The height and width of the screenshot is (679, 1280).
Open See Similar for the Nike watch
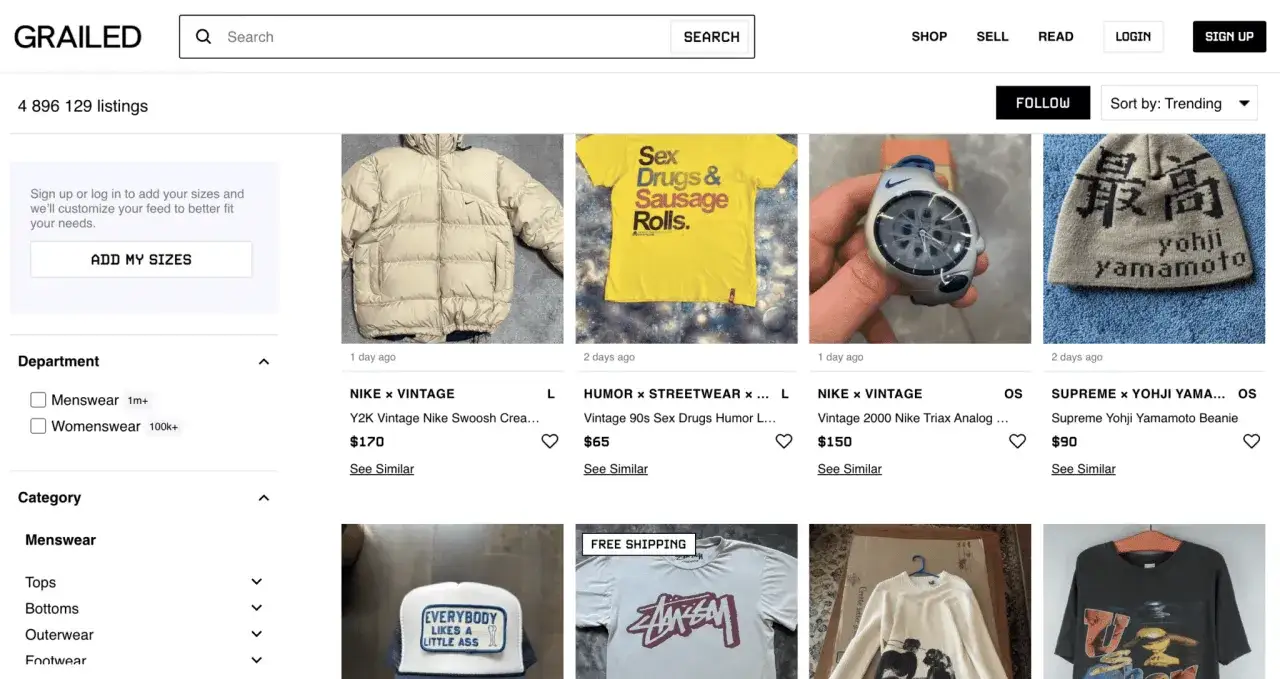click(849, 469)
